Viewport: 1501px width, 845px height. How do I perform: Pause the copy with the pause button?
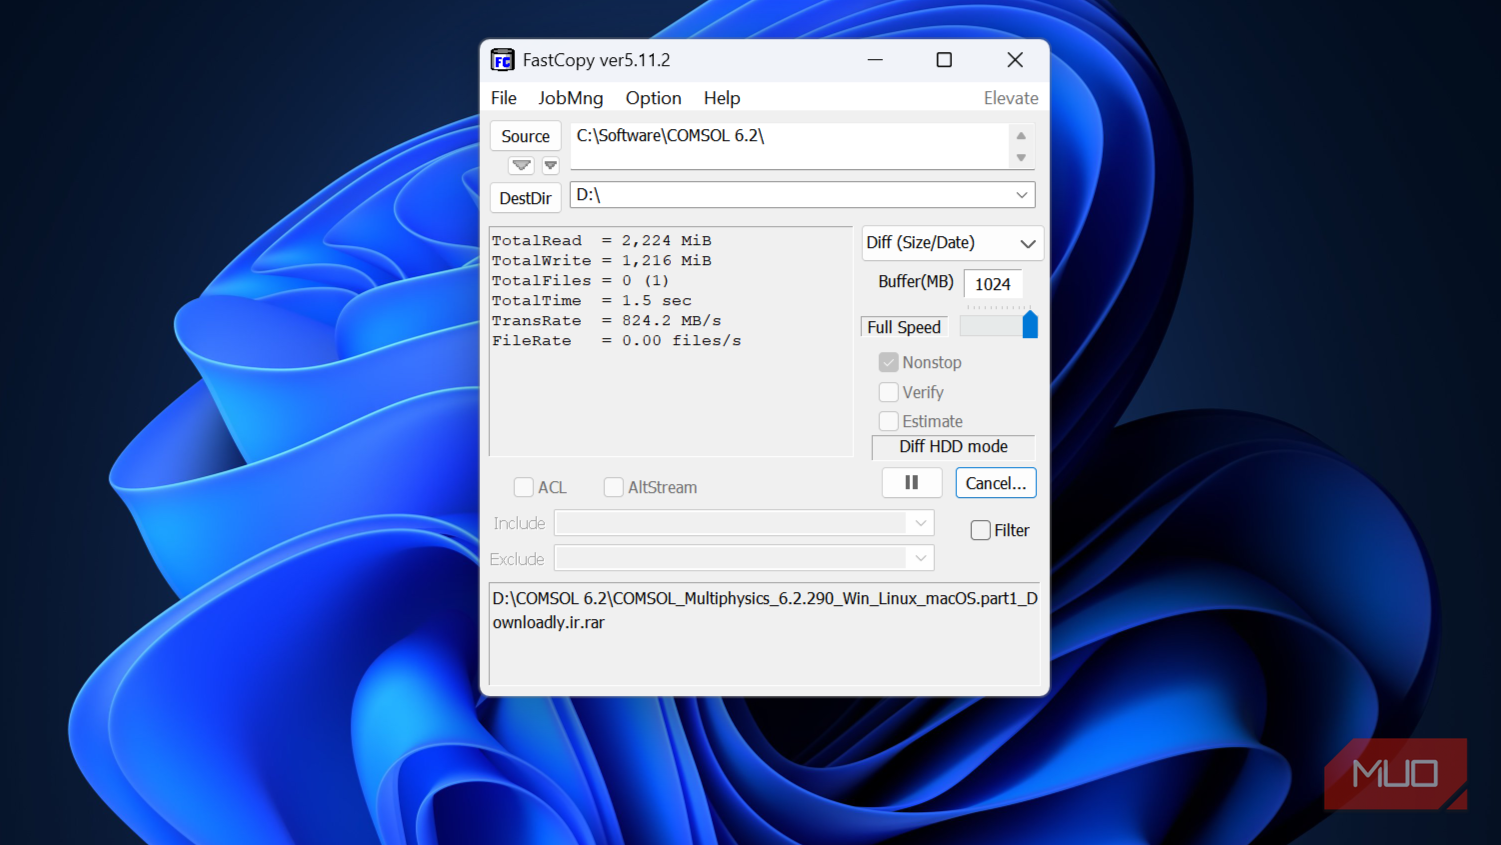pyautogui.click(x=911, y=483)
